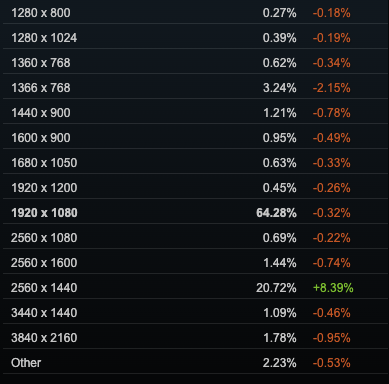
Task: Click the 64.28% share value
Action: [276, 213]
